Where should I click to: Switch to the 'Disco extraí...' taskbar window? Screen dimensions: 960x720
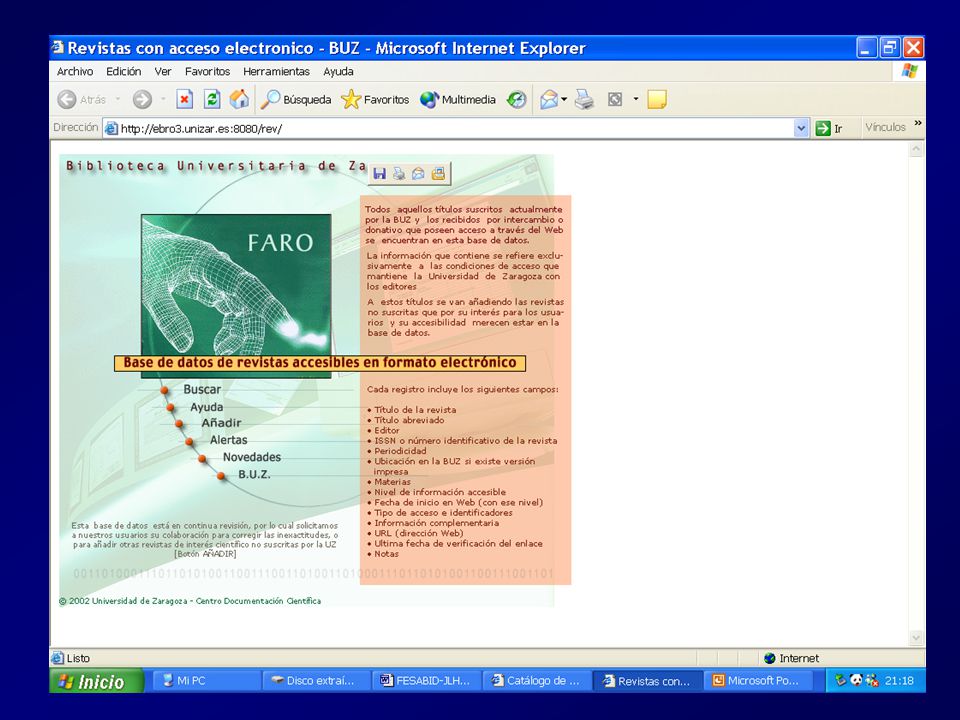tap(318, 681)
